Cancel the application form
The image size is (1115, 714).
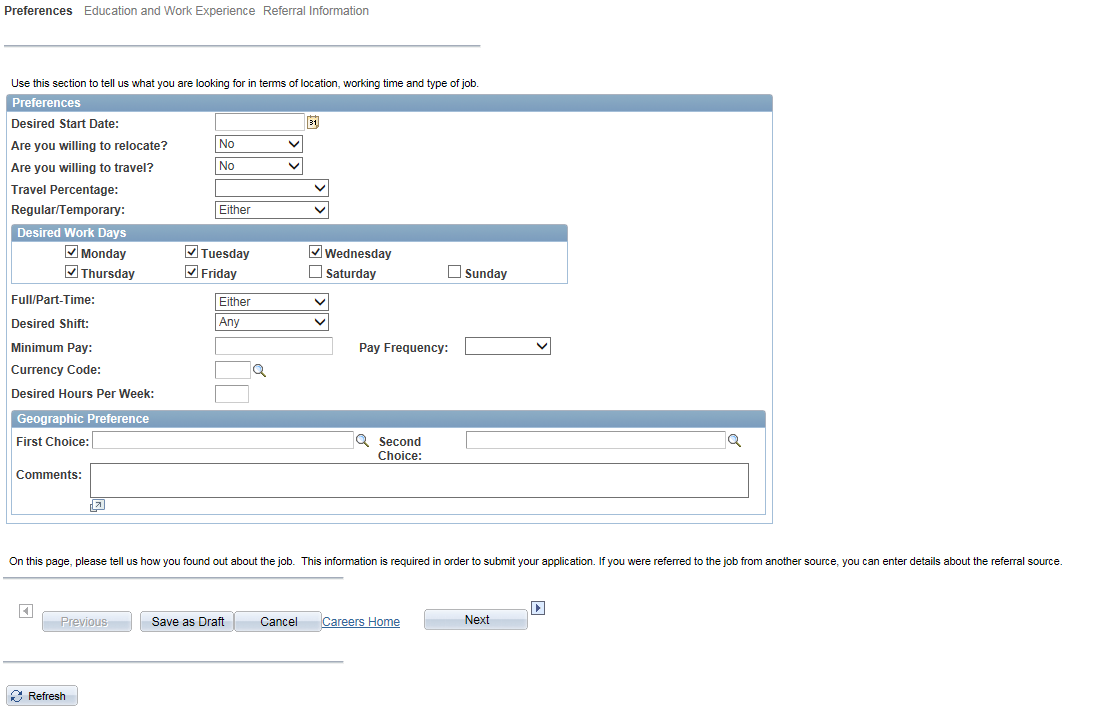point(278,622)
